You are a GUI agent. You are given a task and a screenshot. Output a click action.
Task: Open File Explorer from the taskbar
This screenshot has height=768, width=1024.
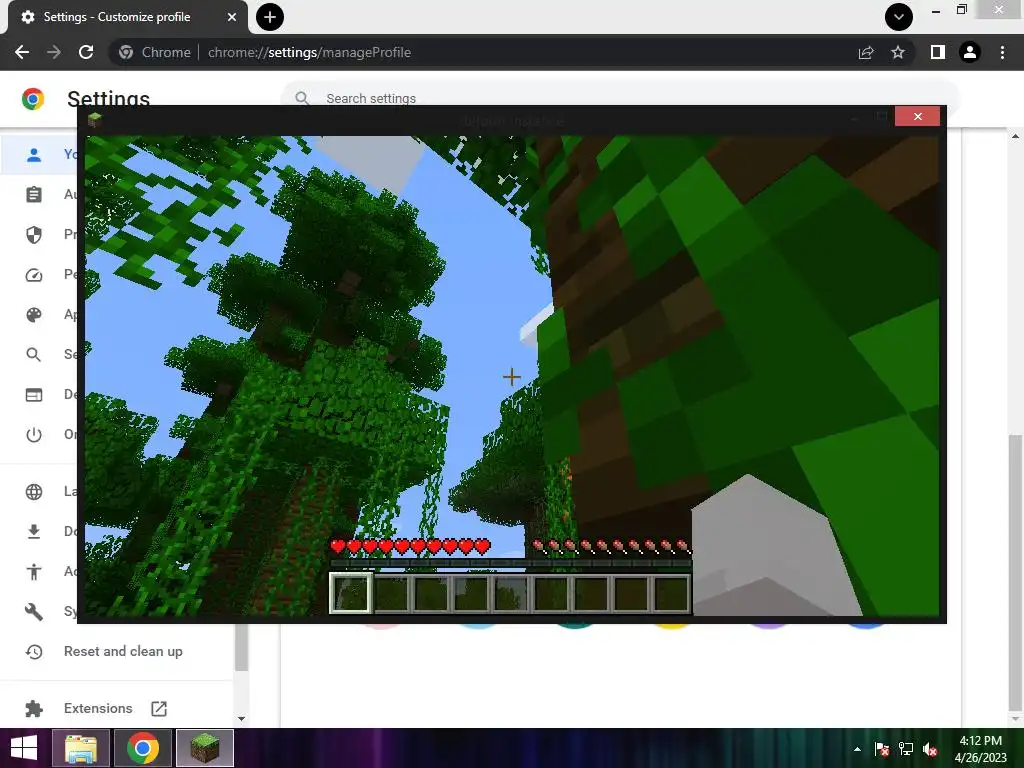point(81,748)
